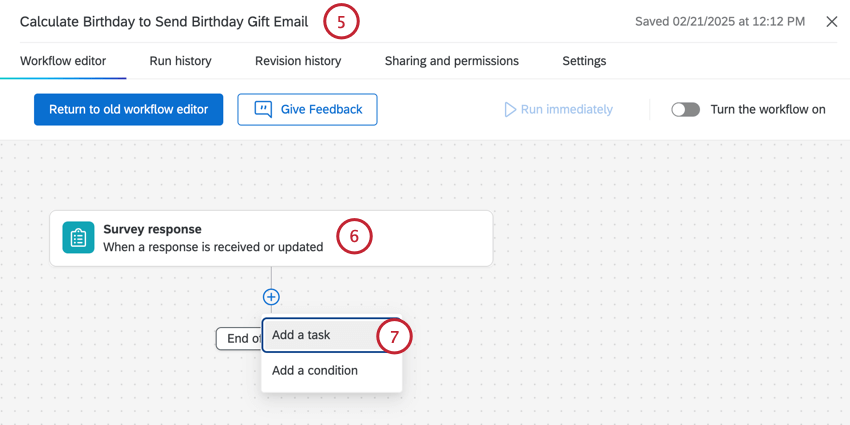Click the step 5 numbered marker
Screen dimensions: 850x425
point(340,21)
